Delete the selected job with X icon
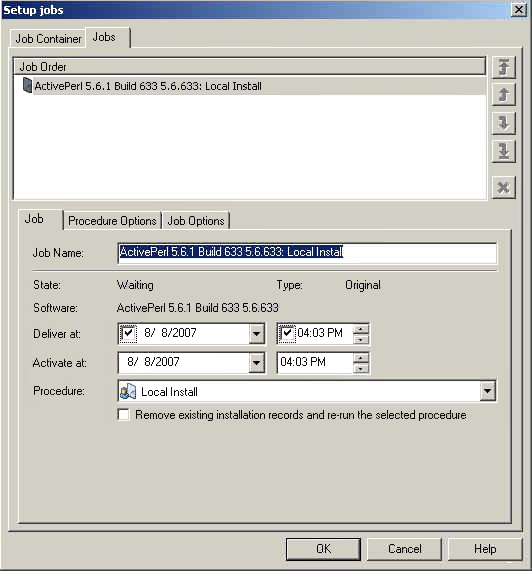 pos(504,188)
